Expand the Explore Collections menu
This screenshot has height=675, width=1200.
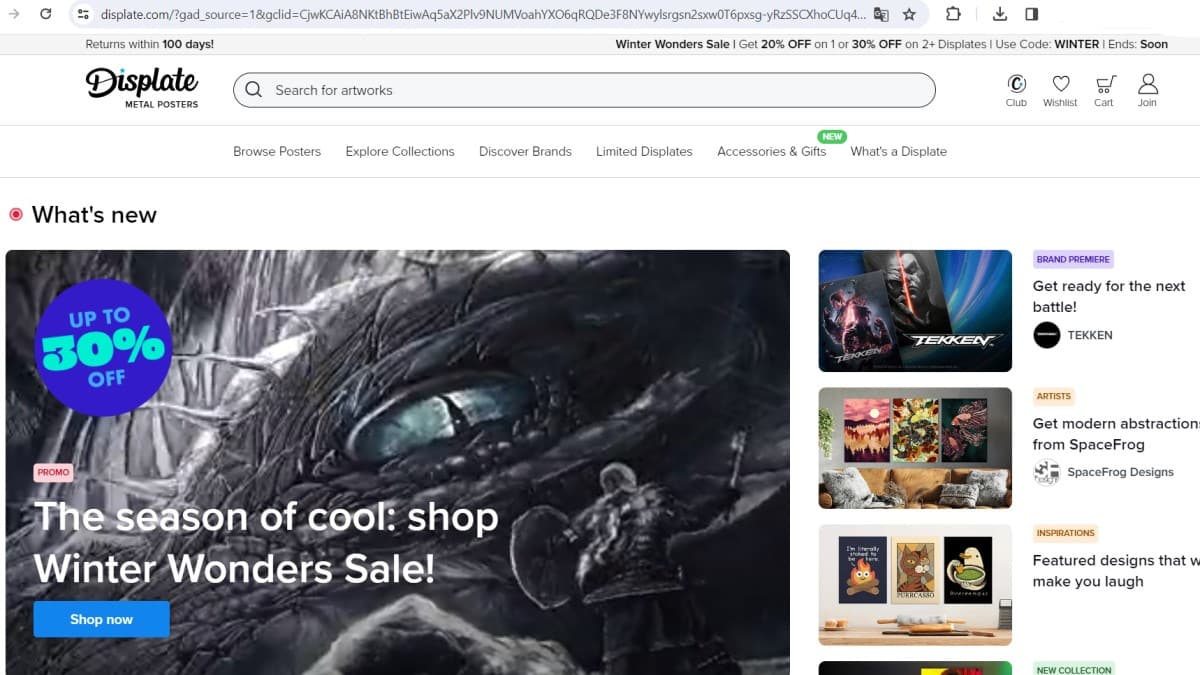(400, 151)
